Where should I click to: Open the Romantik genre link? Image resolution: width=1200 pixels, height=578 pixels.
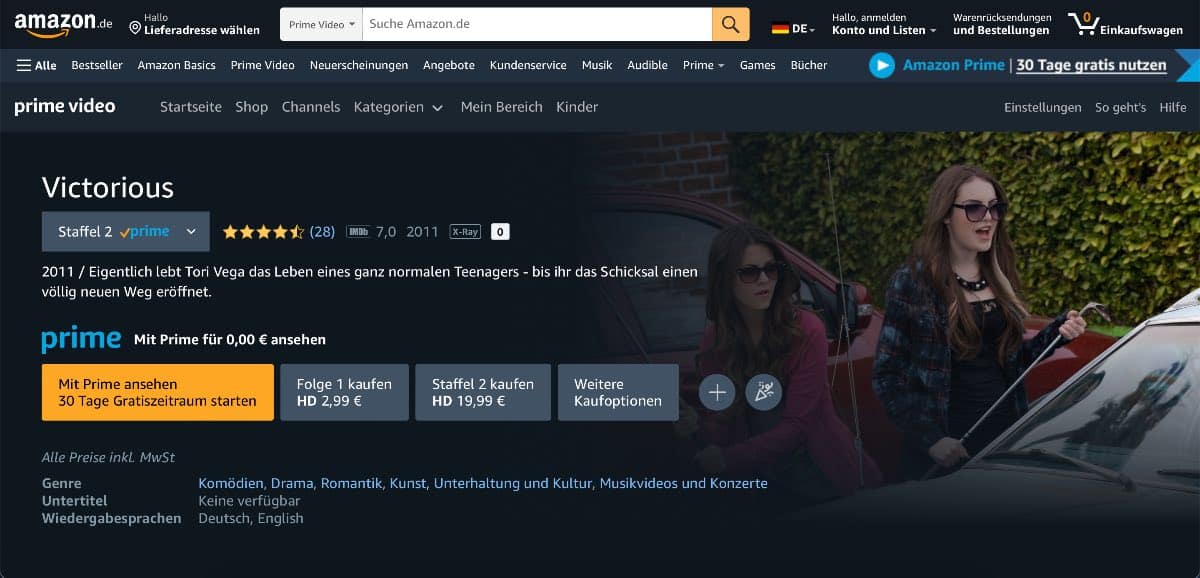coord(352,483)
